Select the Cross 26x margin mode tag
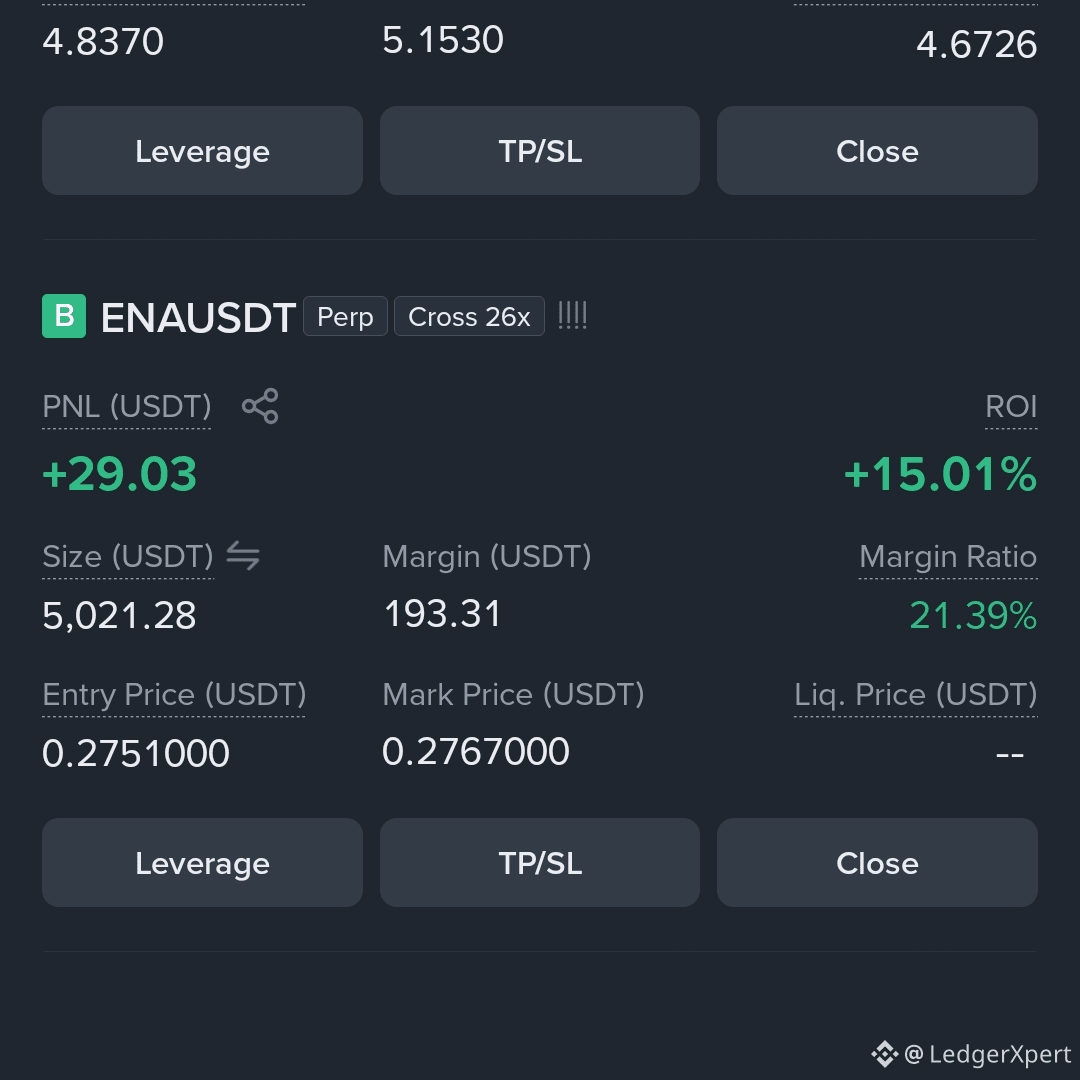This screenshot has width=1080, height=1080. point(469,316)
